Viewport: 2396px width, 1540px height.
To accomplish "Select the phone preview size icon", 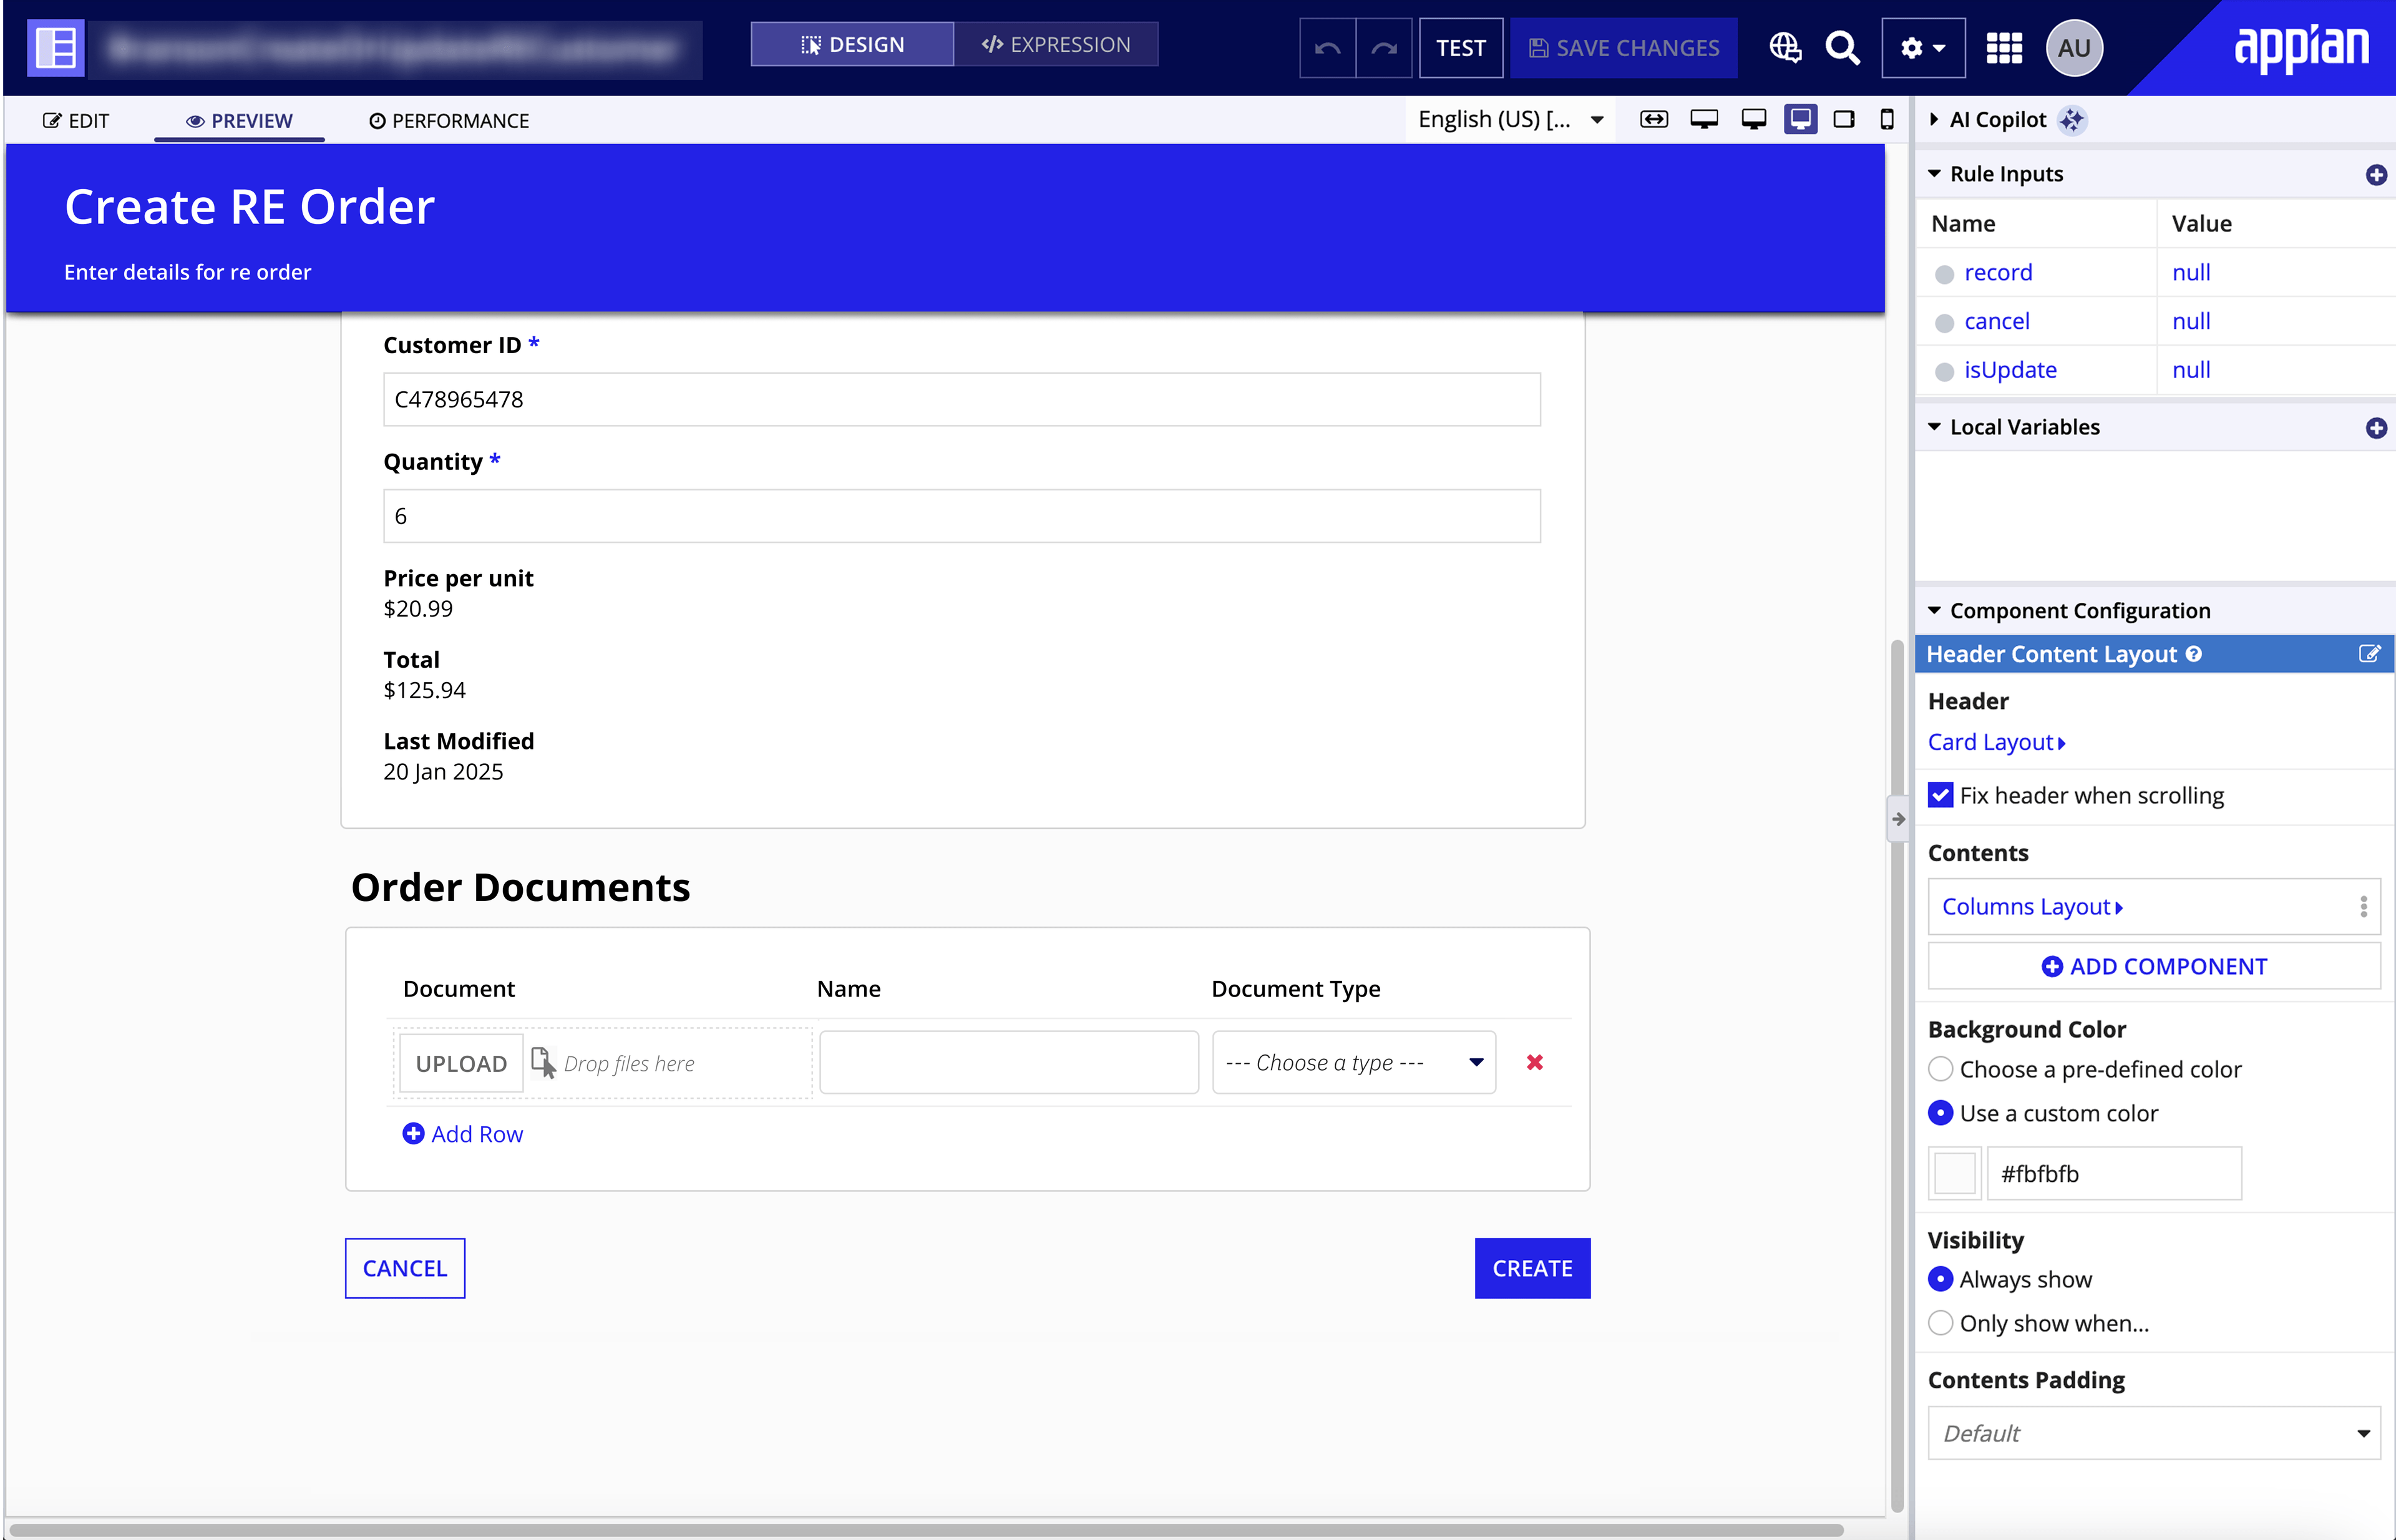I will pos(1887,120).
